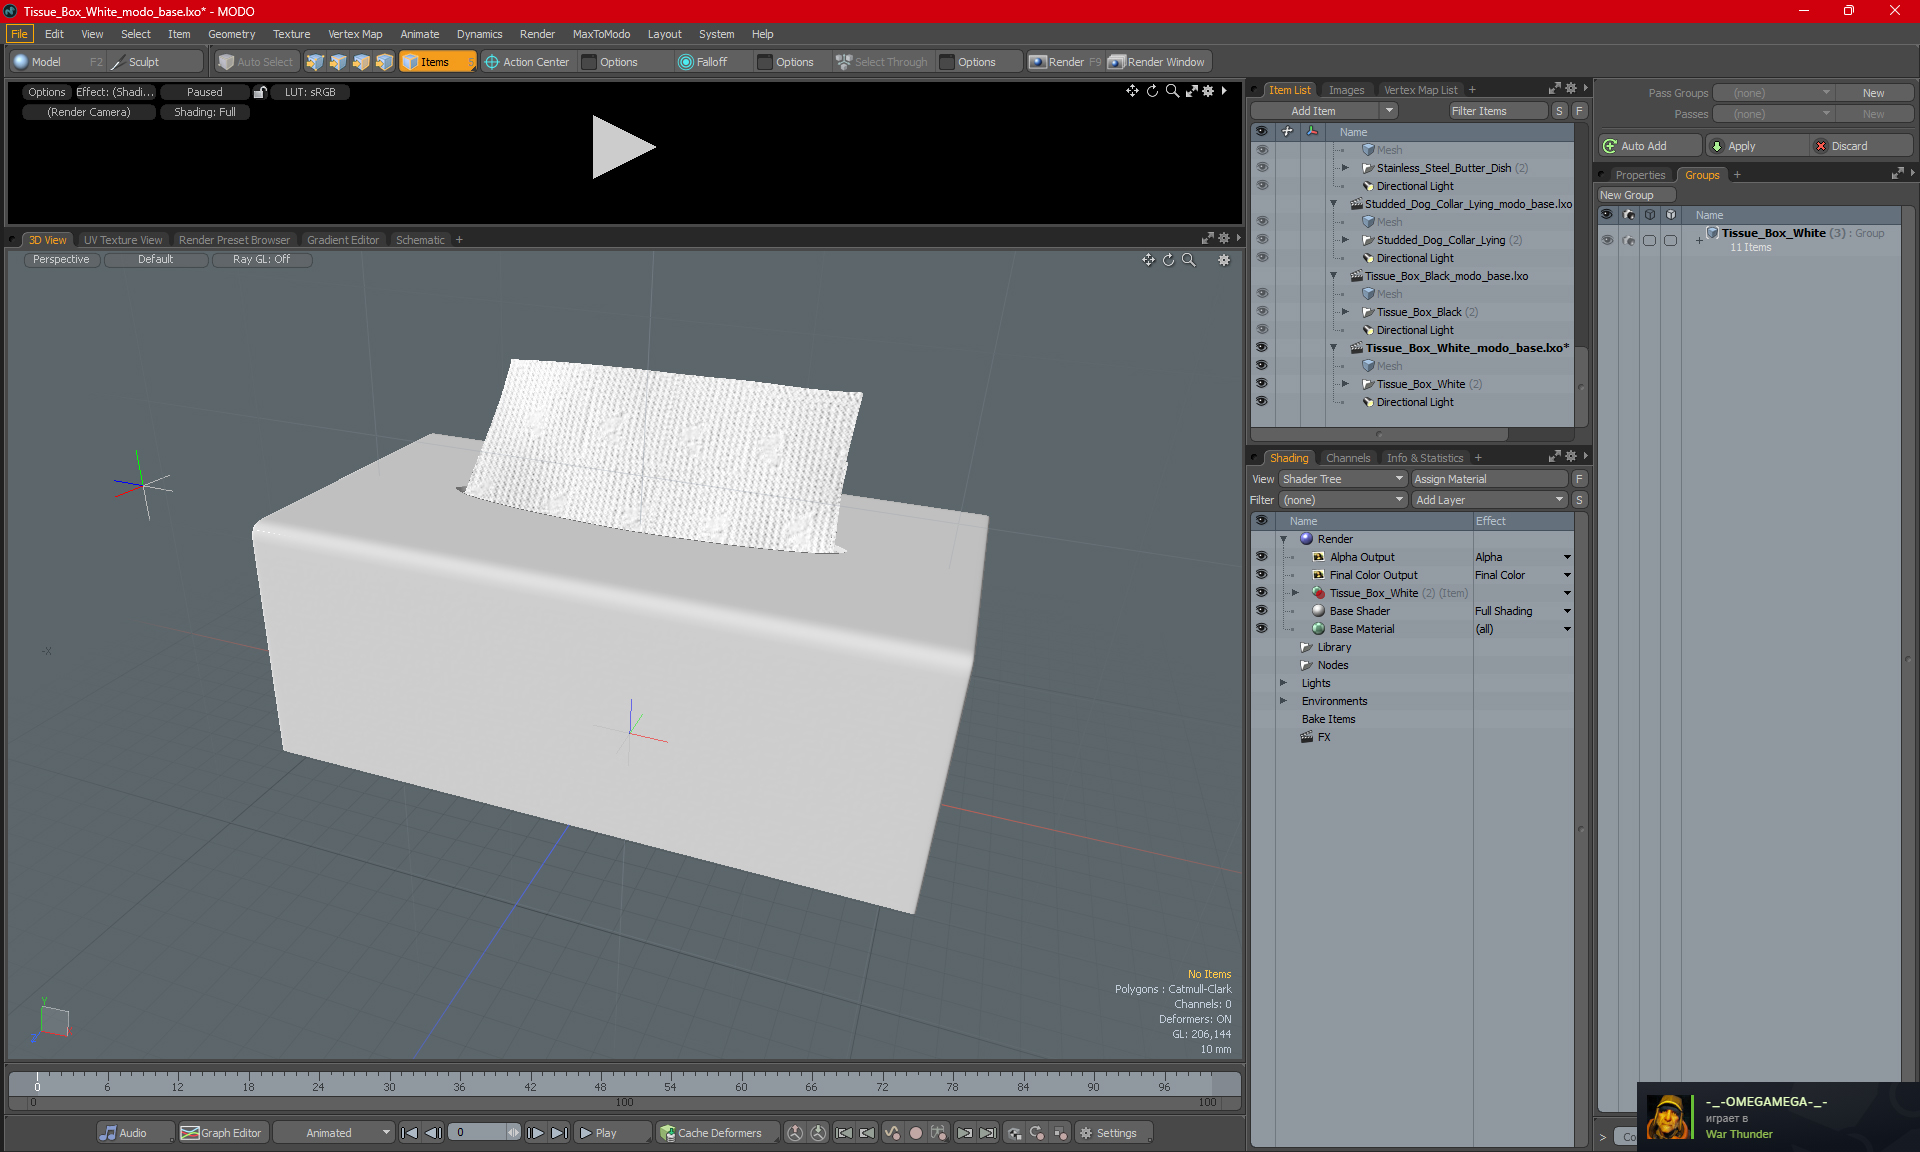Screen dimensions: 1920x1152
Task: Toggle visibility of Base Shader layer
Action: click(1261, 611)
